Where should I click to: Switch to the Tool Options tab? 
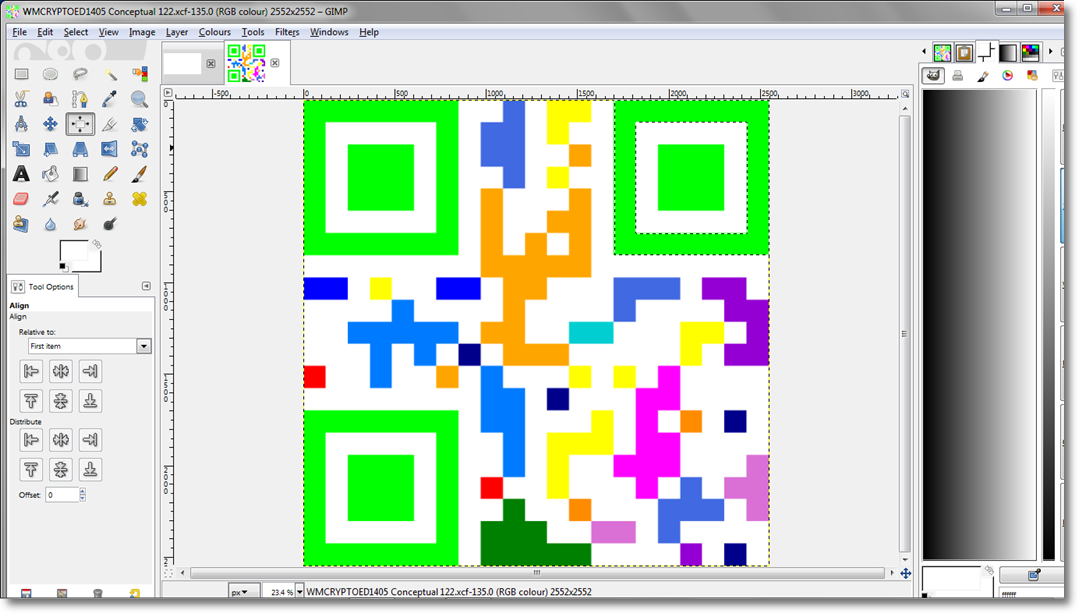click(43, 286)
